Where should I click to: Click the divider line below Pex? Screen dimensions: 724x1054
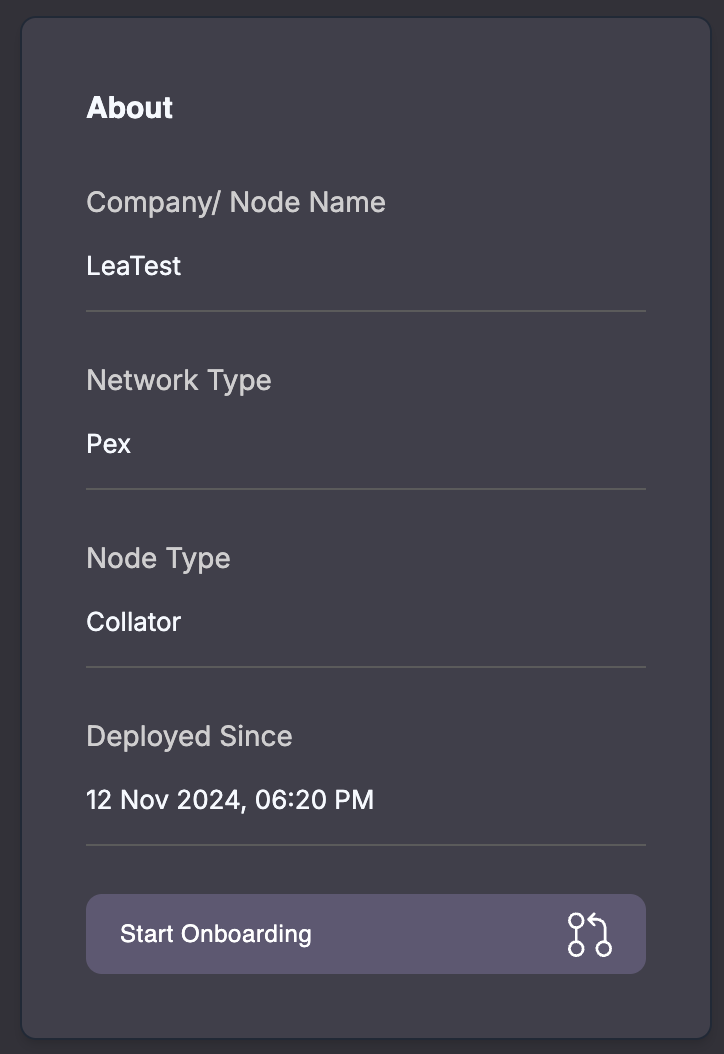[365, 489]
